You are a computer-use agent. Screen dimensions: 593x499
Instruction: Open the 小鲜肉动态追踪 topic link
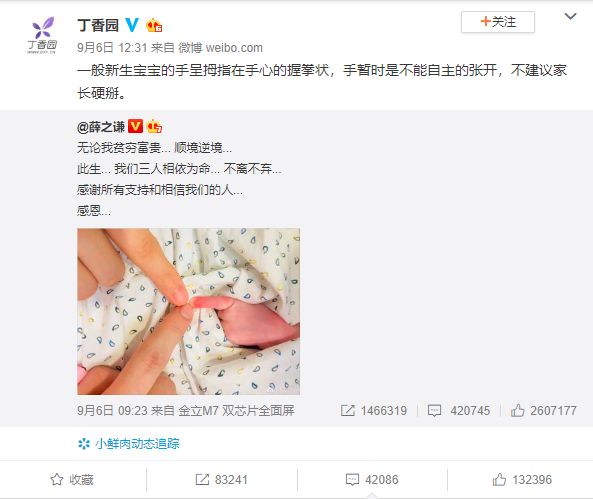137,443
